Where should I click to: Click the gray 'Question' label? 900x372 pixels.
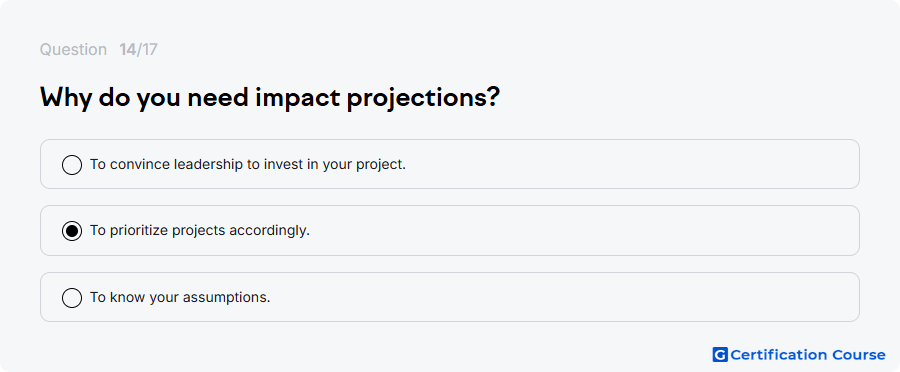click(x=73, y=50)
